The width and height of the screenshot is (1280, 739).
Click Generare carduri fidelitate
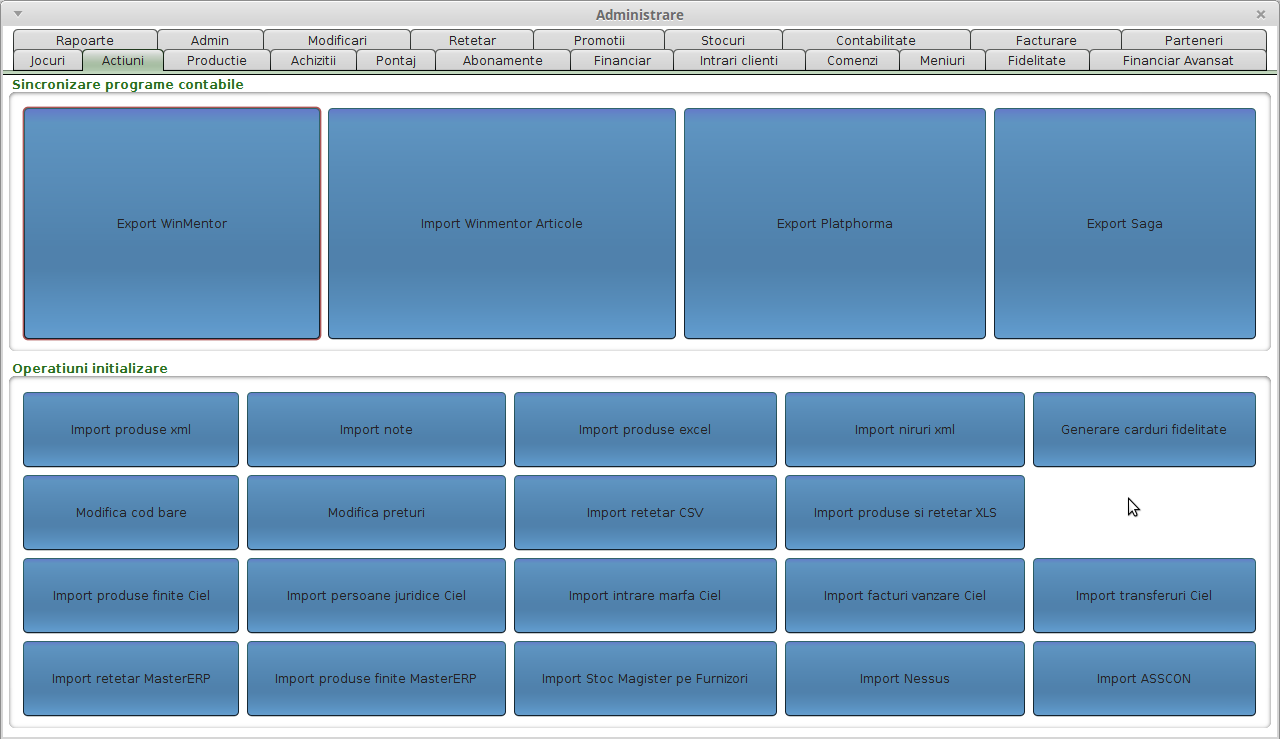pos(1144,430)
